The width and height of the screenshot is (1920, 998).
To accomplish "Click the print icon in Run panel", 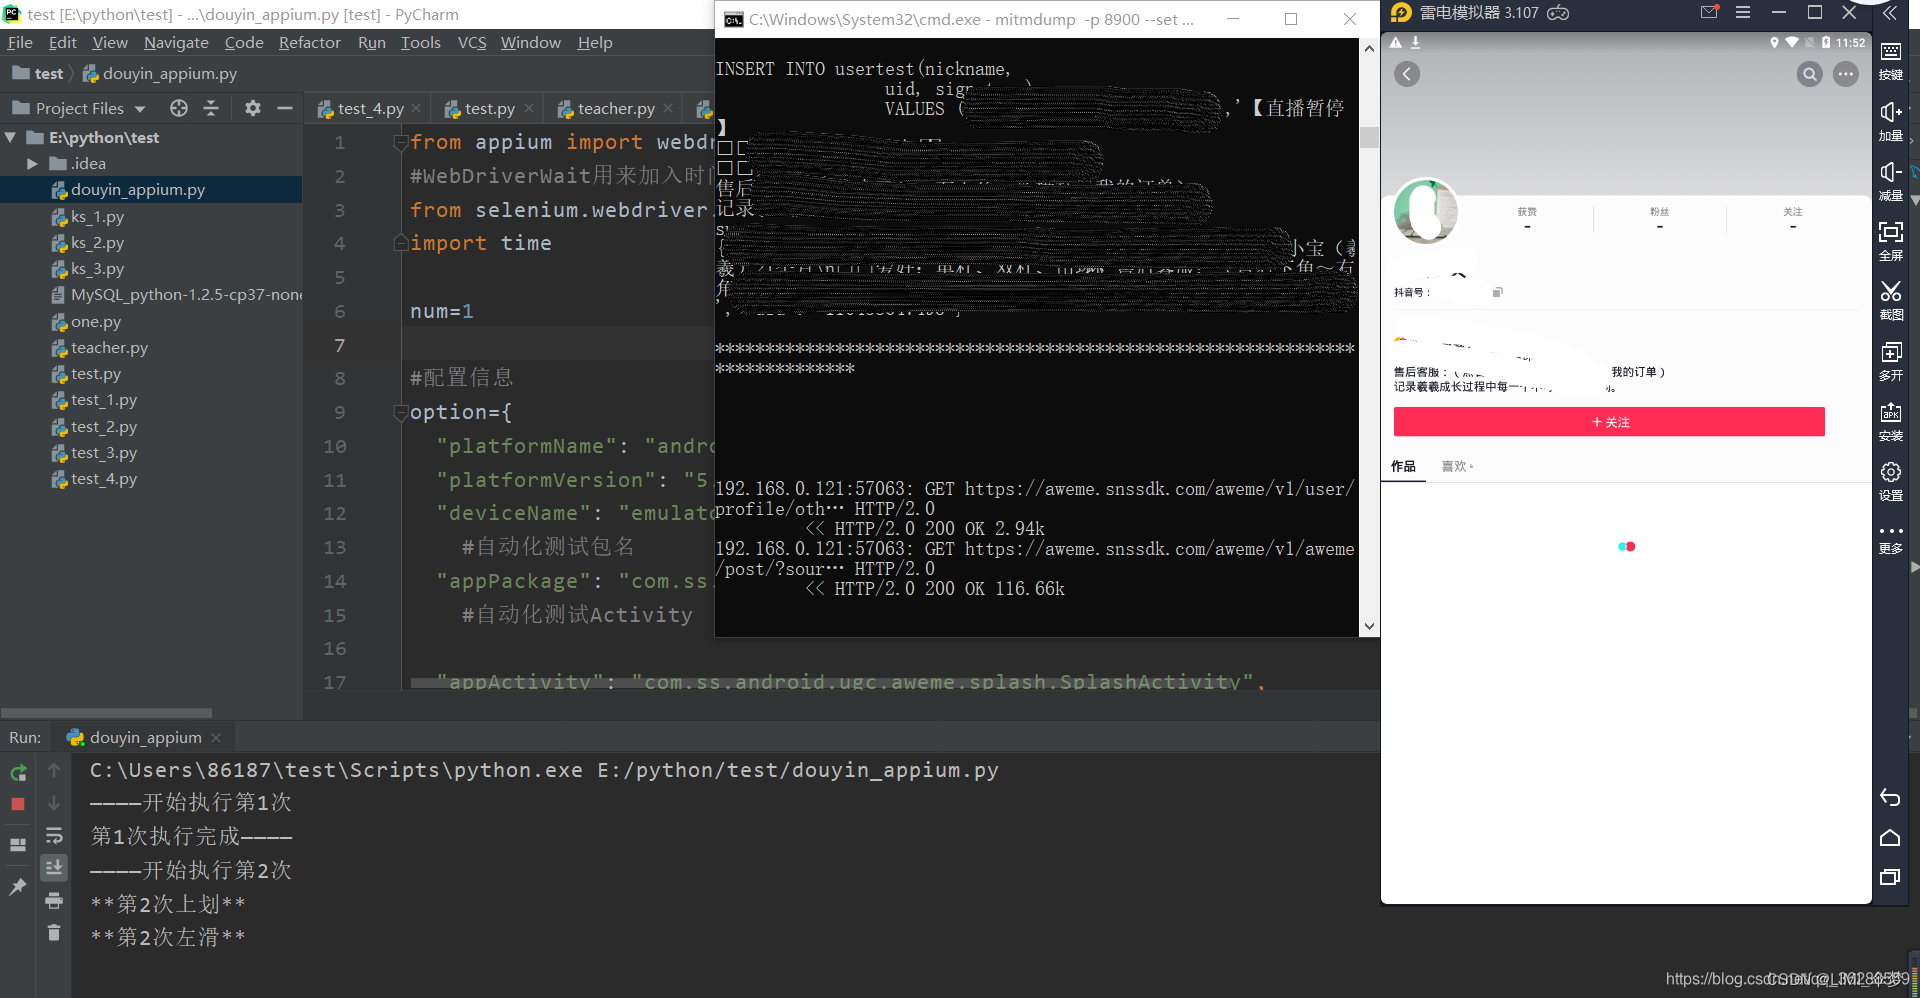I will [x=54, y=901].
